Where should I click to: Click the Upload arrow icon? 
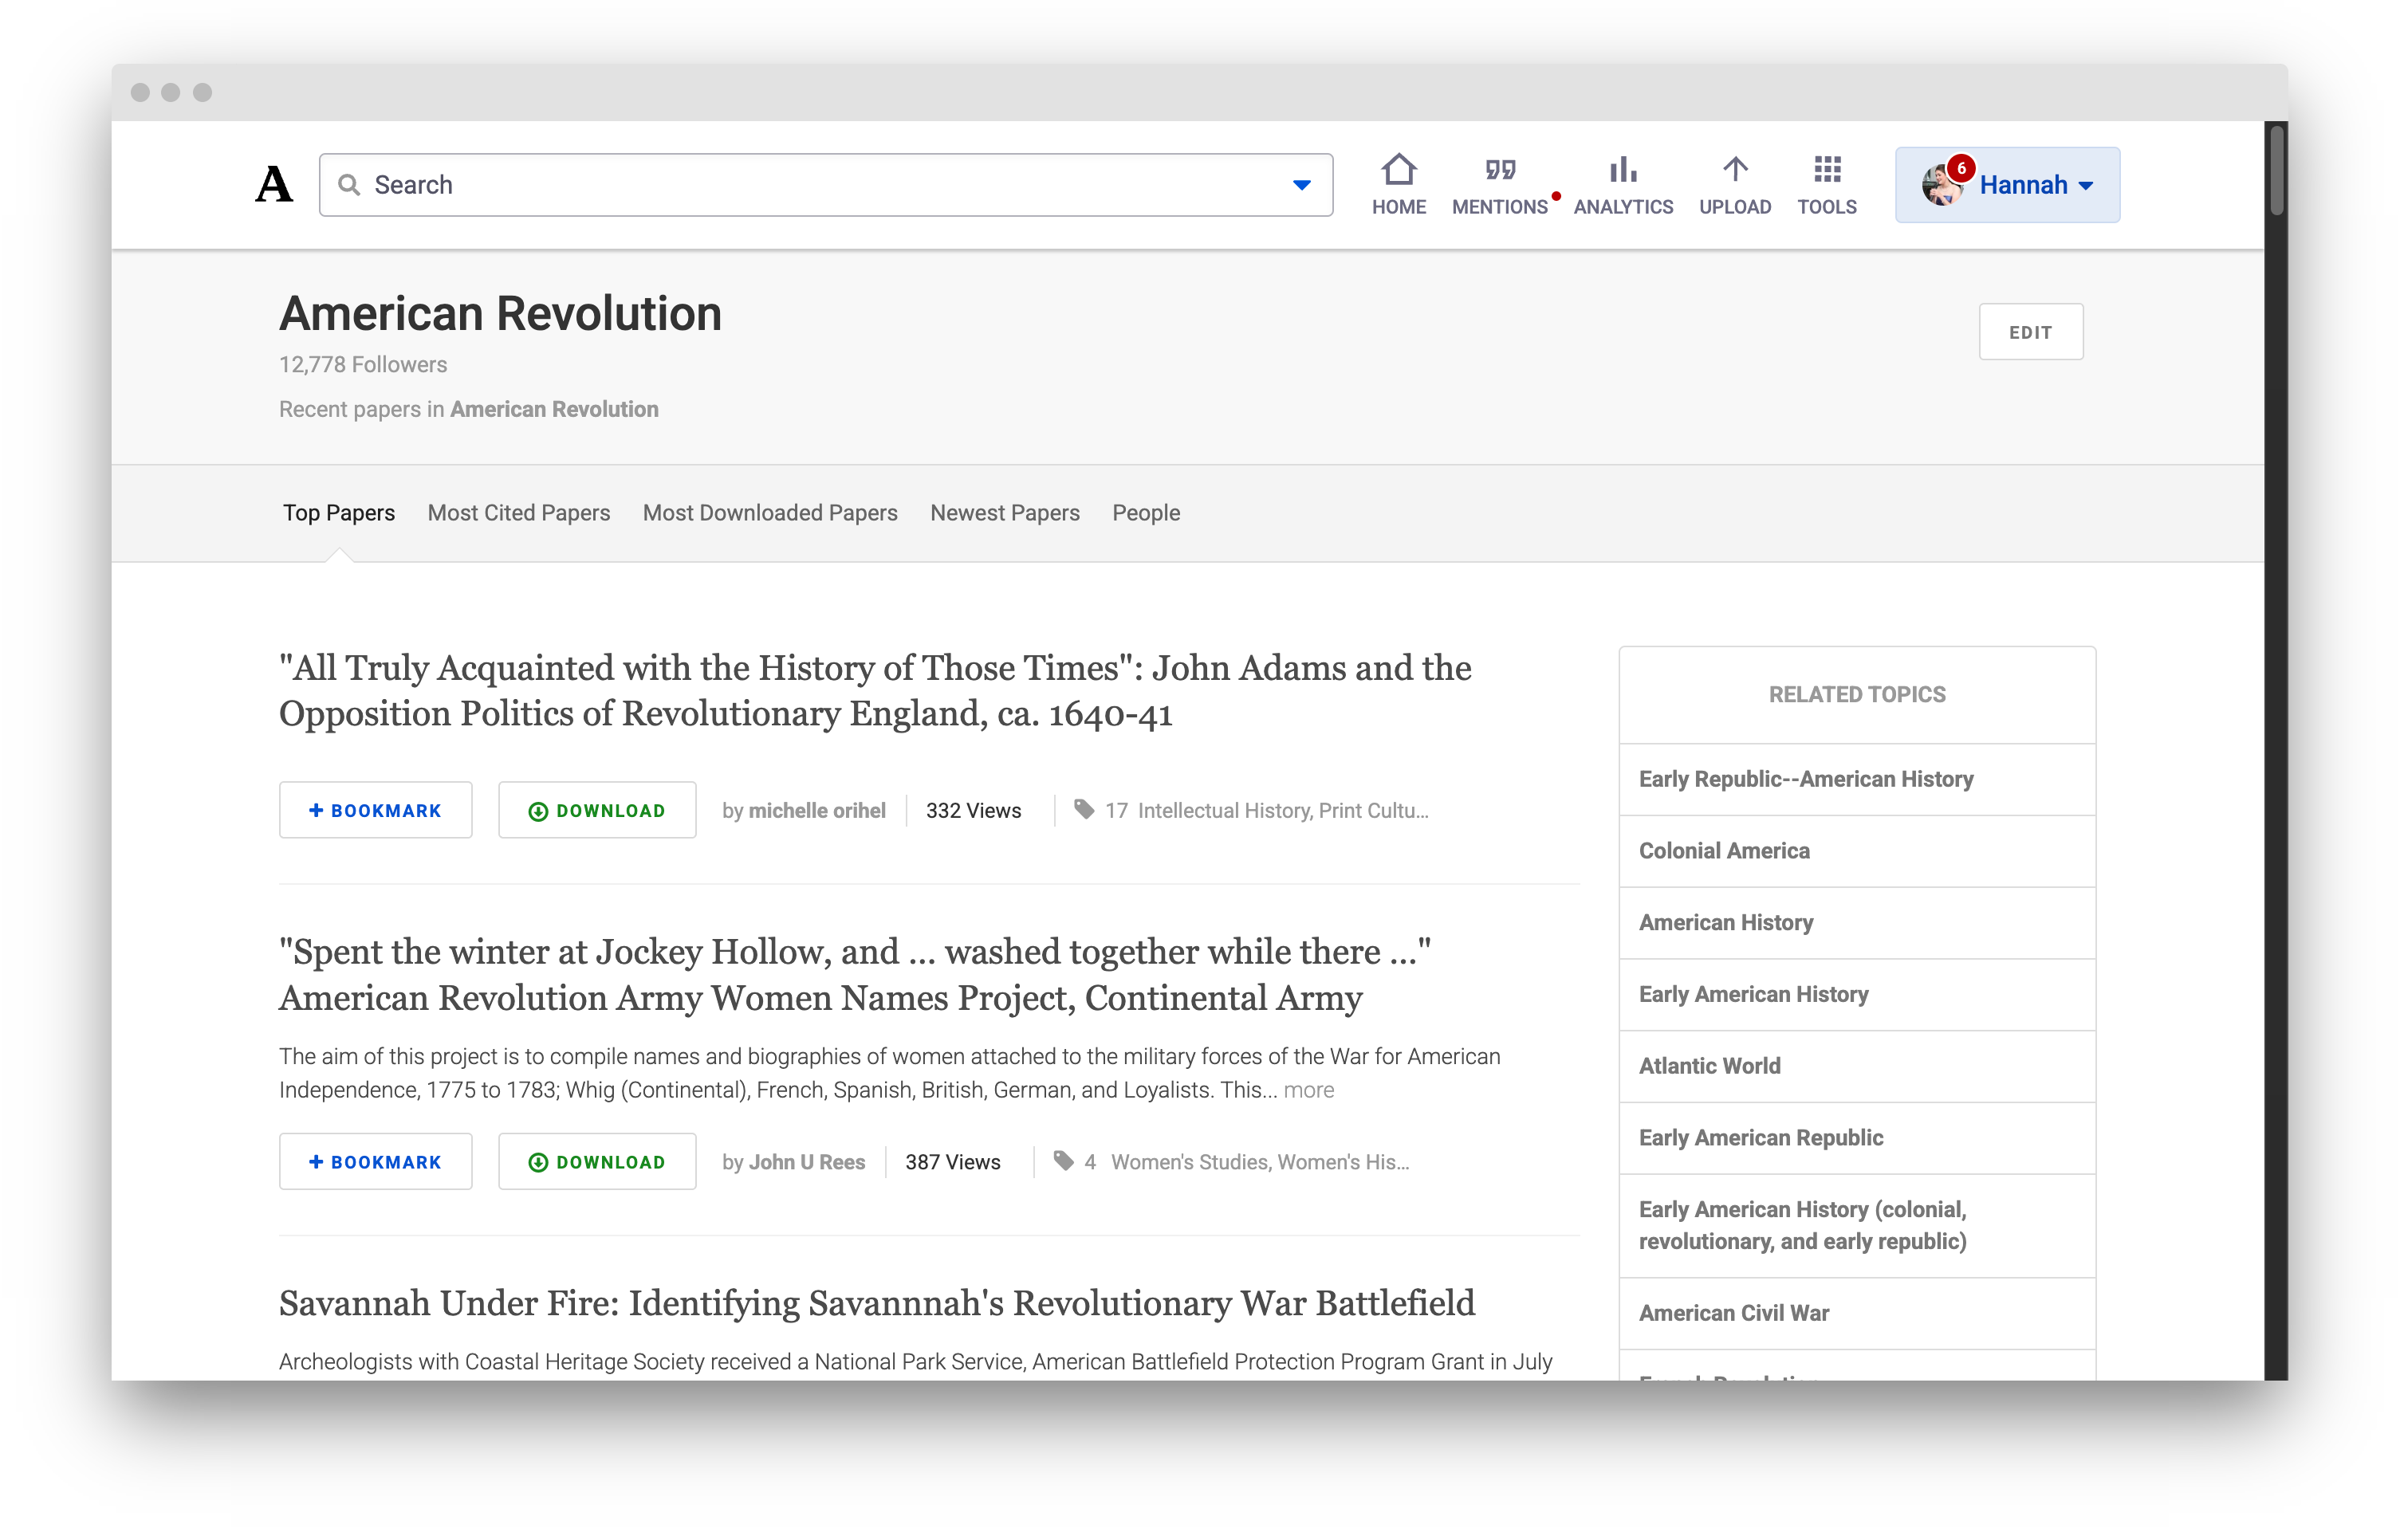1735,170
